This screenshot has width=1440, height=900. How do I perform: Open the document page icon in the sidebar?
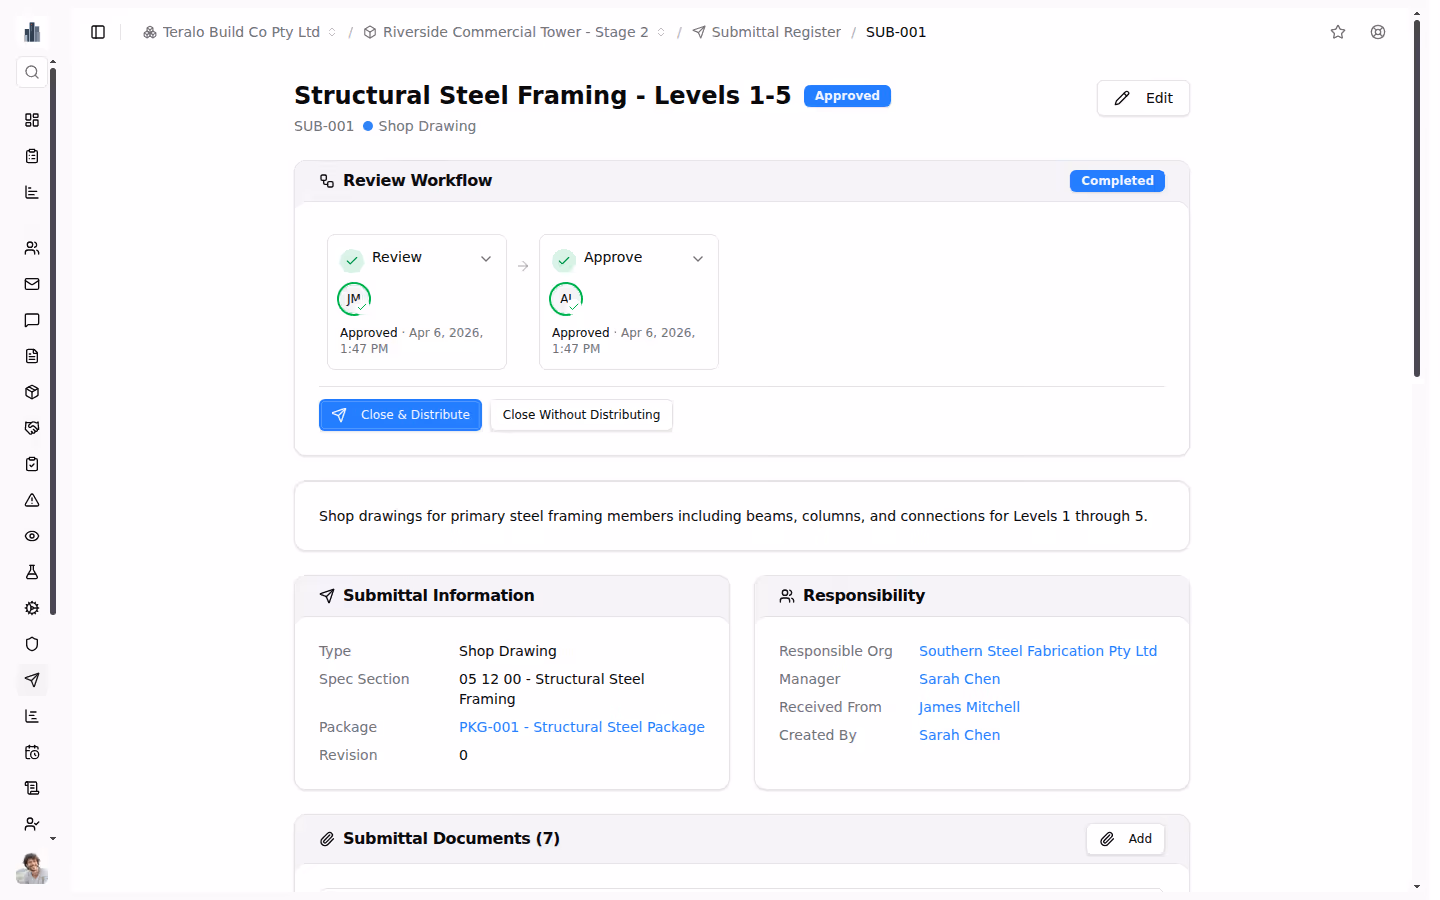click(x=32, y=356)
